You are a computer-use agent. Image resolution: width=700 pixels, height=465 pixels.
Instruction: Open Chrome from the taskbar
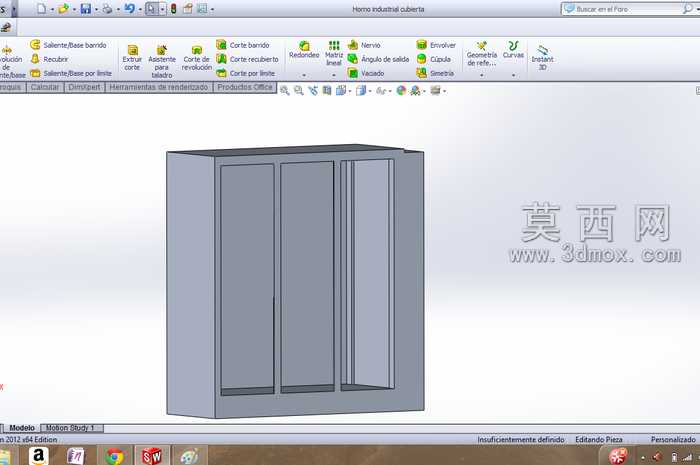coord(115,456)
